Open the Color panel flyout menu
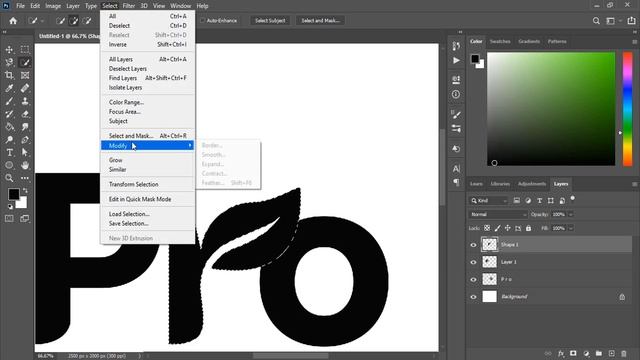 tap(634, 42)
